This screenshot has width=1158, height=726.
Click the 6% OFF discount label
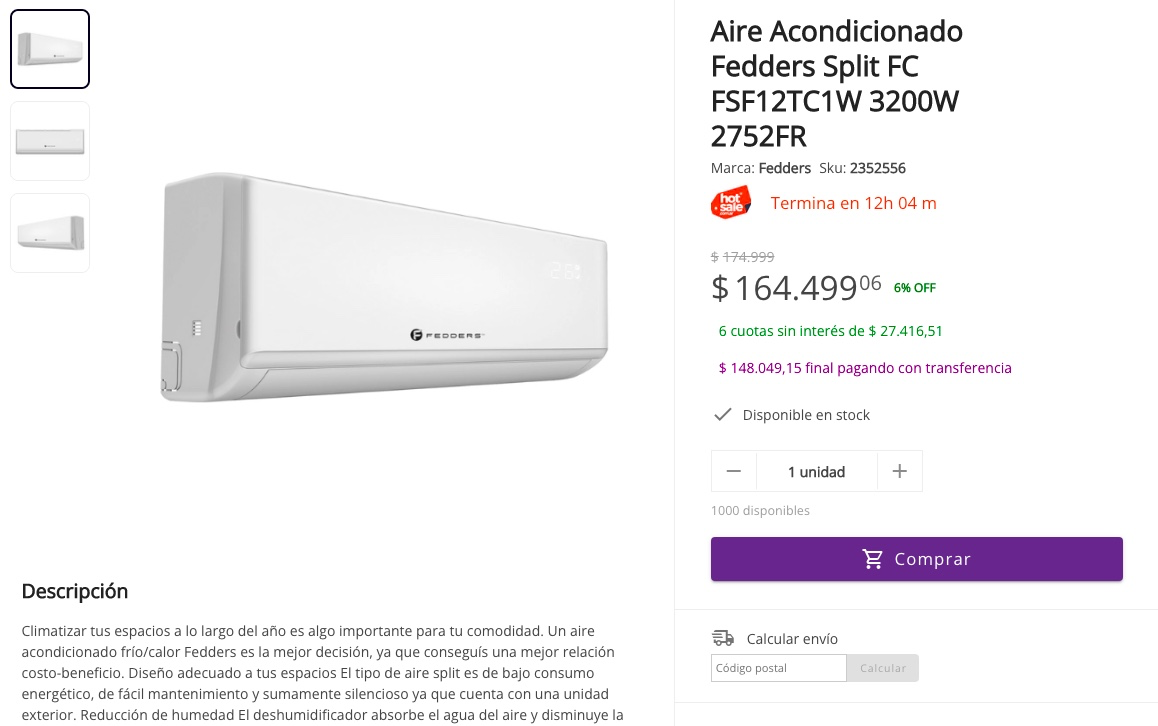click(x=914, y=288)
